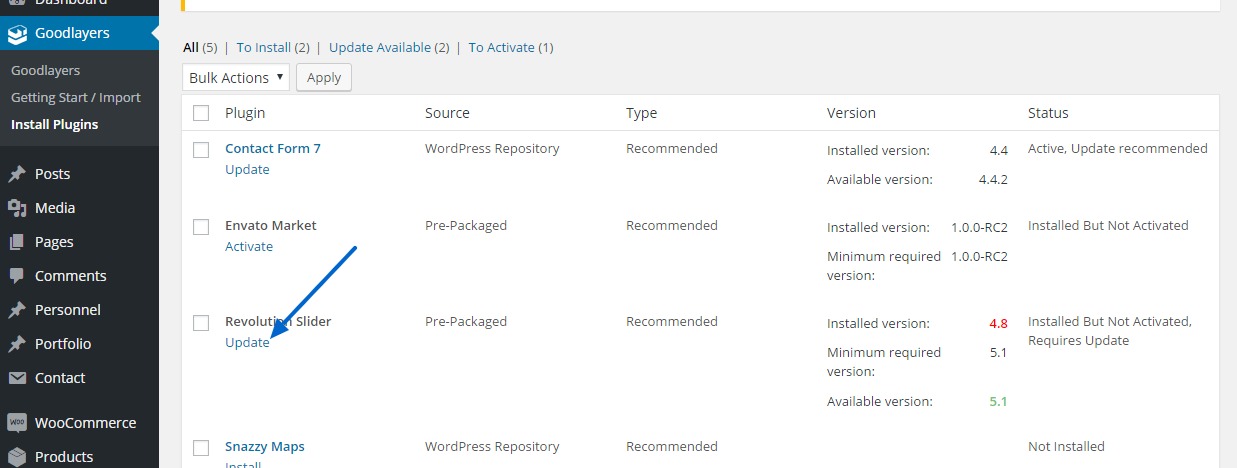
Task: Click Update link under Revolution Slider
Action: [x=247, y=342]
